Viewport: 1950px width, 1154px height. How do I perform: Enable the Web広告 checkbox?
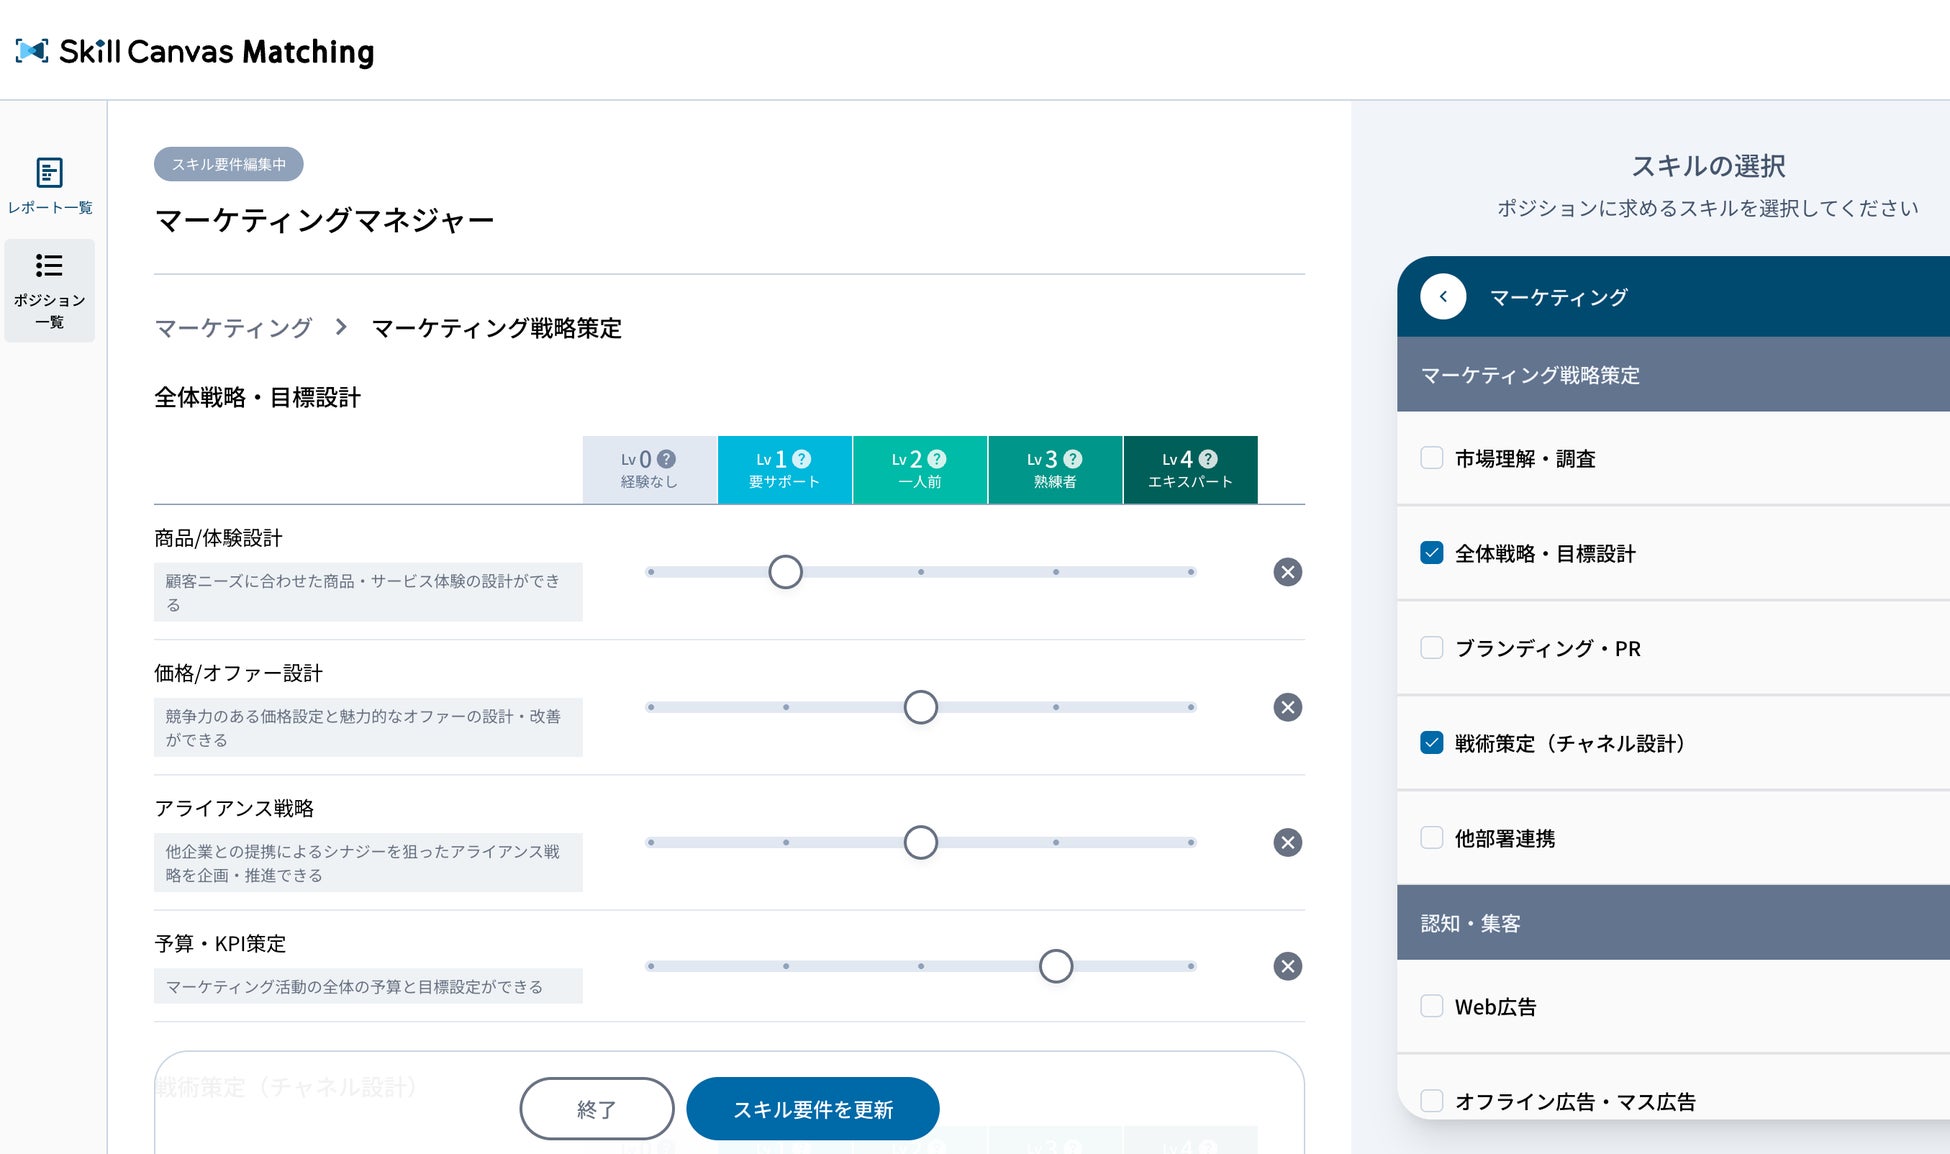click(1431, 1006)
